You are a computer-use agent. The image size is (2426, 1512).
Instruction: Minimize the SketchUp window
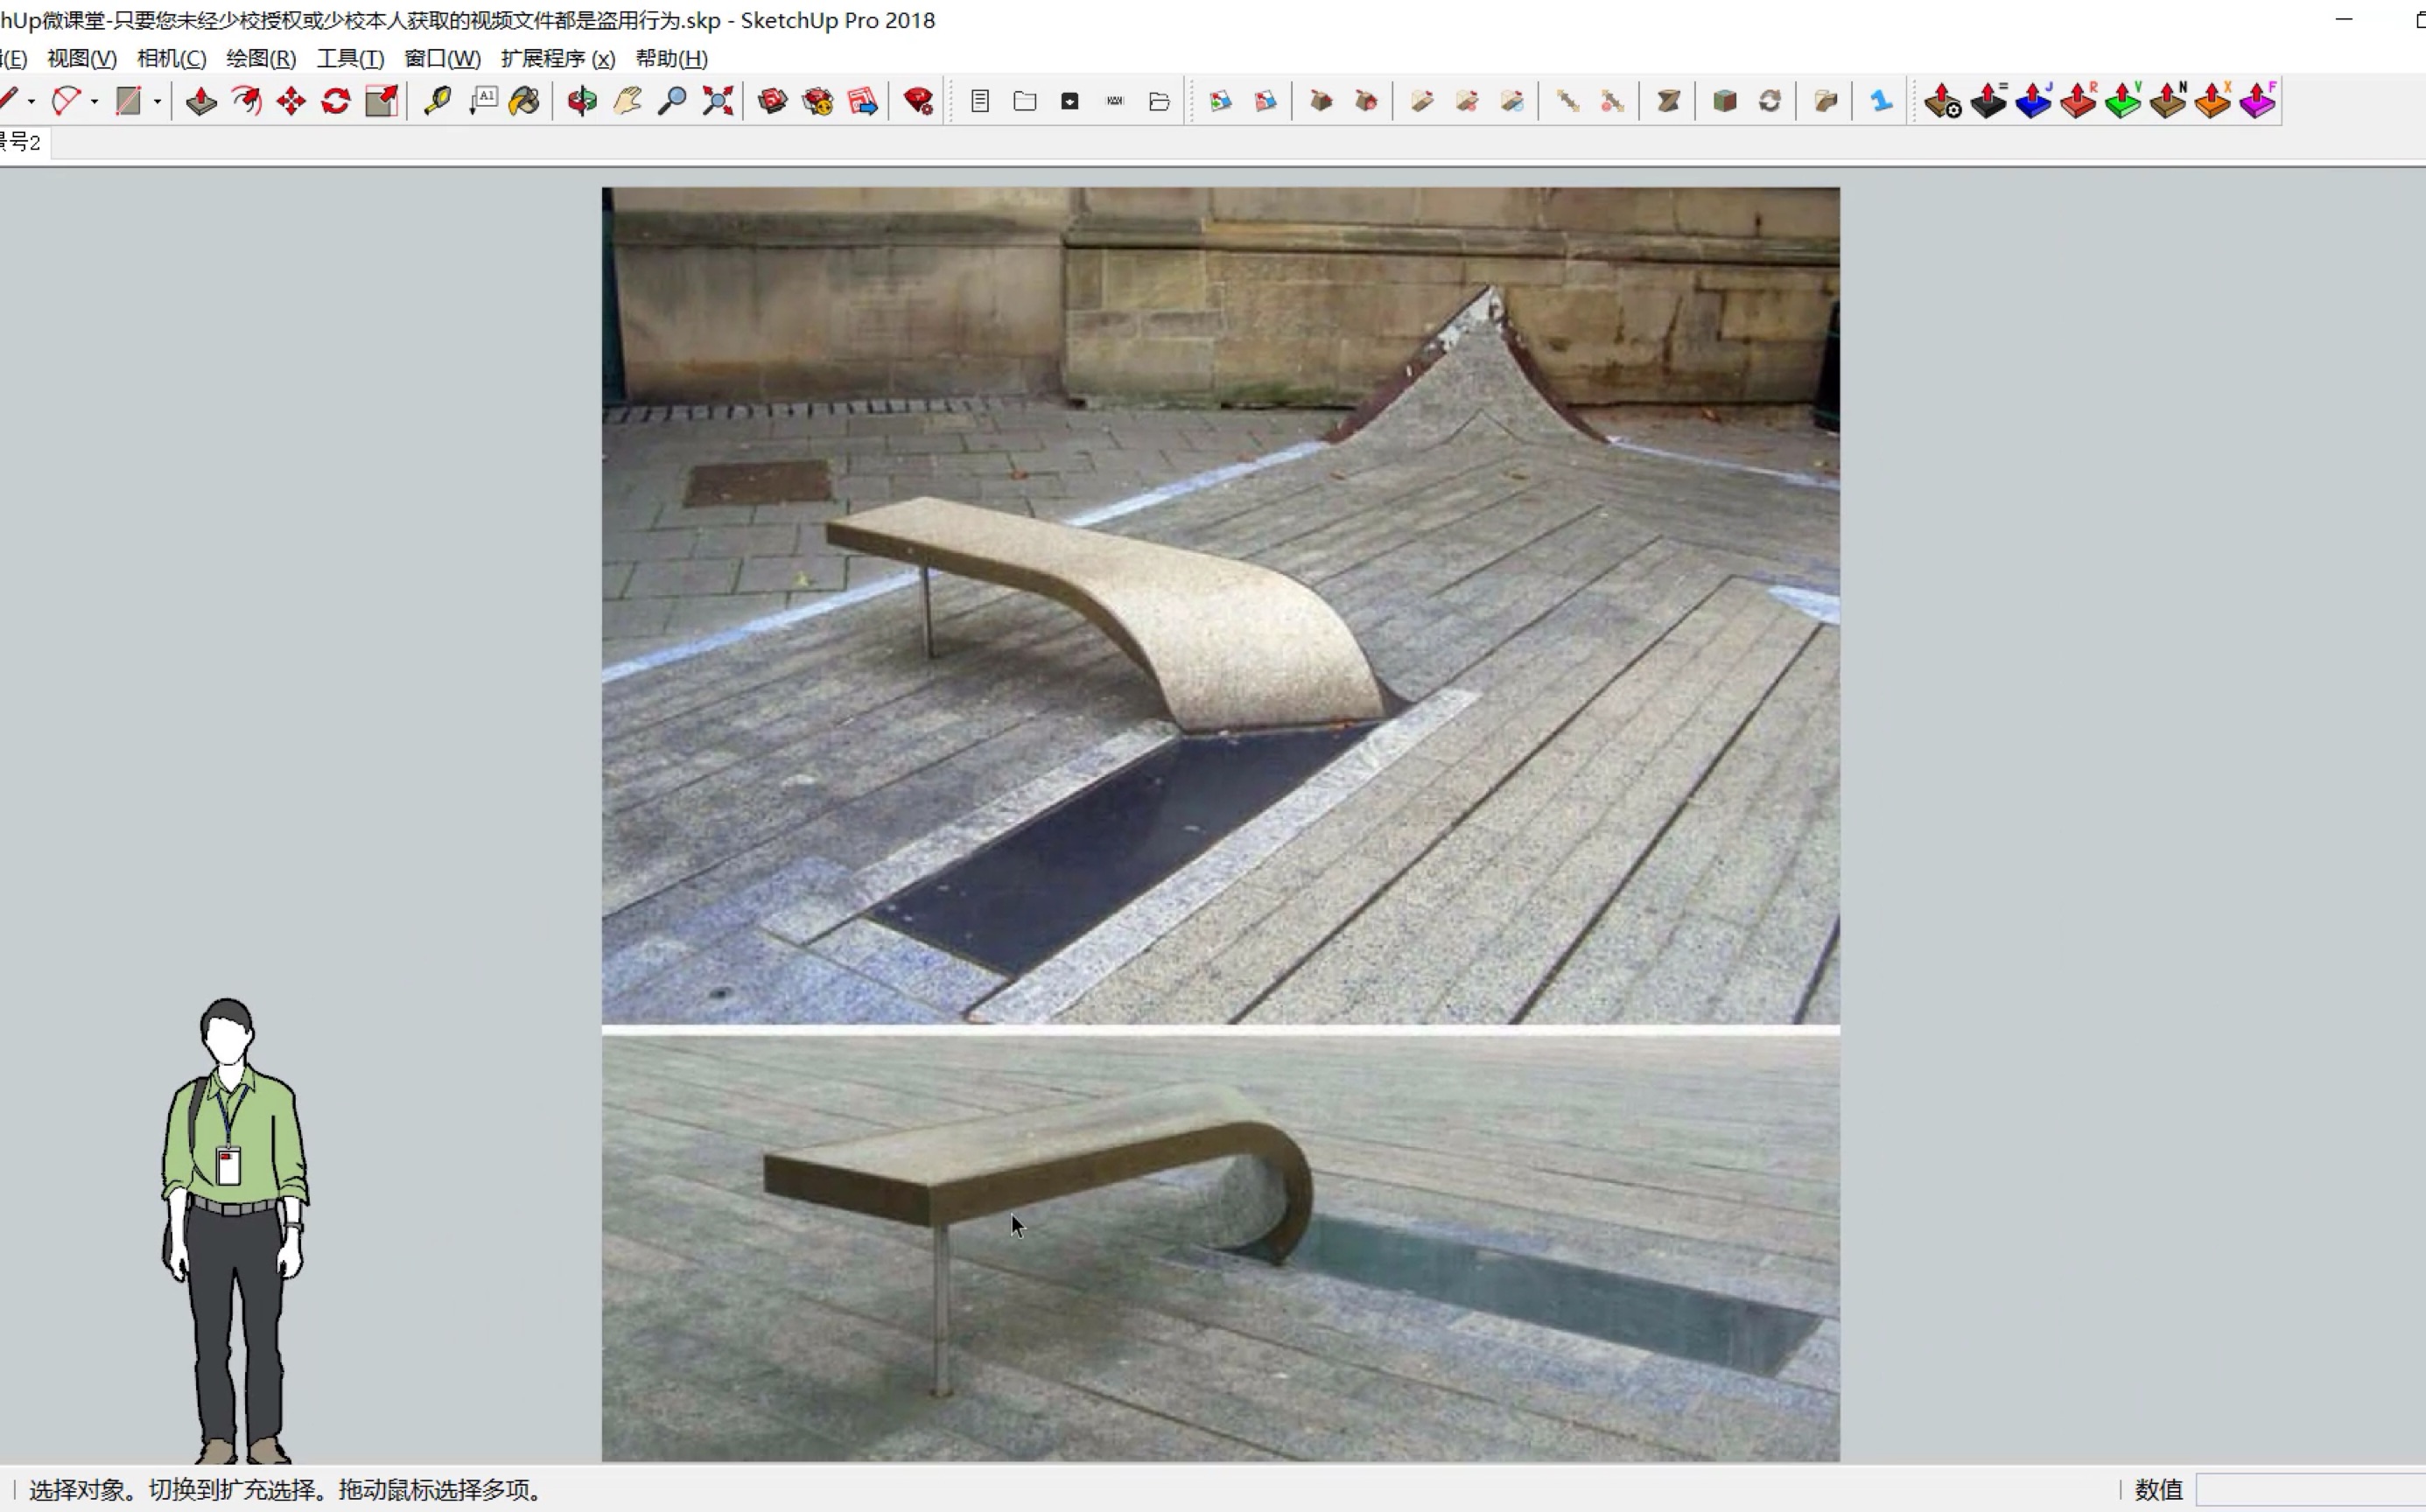coord(2343,20)
